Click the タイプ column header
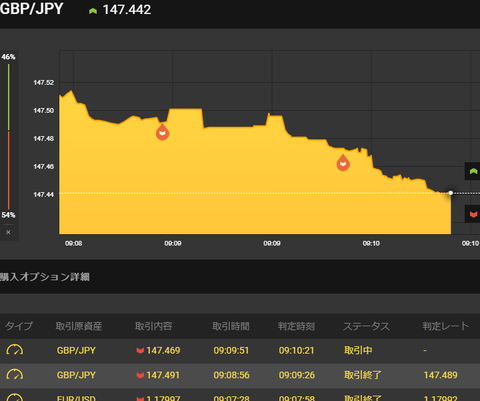Viewport: 480px width, 401px height. [19, 326]
